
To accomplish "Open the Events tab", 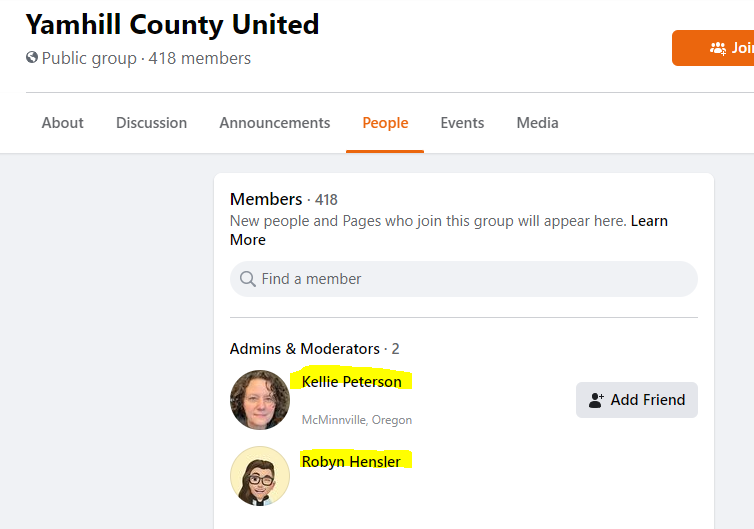I will point(462,123).
